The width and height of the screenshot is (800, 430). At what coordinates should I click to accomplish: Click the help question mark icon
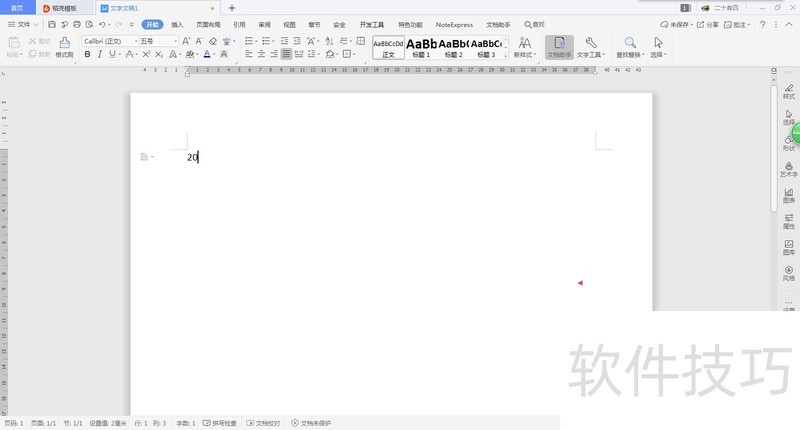(762, 24)
